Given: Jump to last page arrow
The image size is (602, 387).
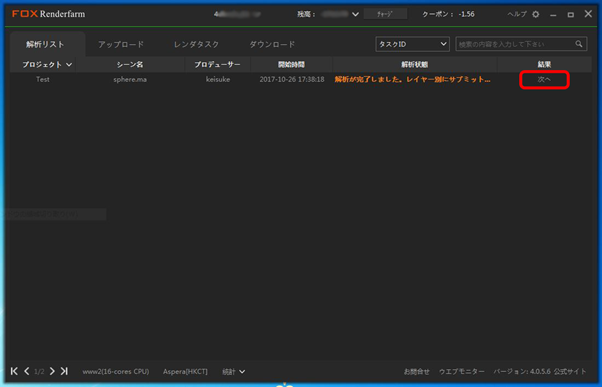Looking at the screenshot, I should point(64,371).
